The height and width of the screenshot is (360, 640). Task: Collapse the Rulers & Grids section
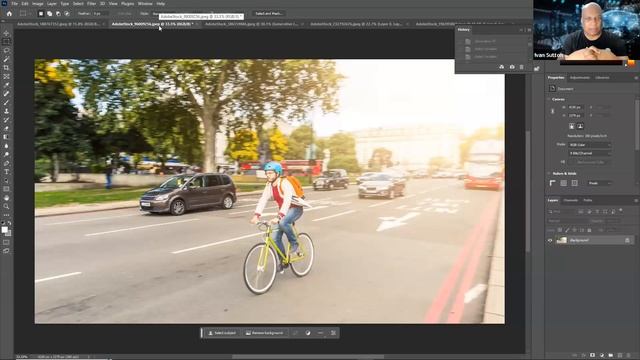tap(549, 173)
